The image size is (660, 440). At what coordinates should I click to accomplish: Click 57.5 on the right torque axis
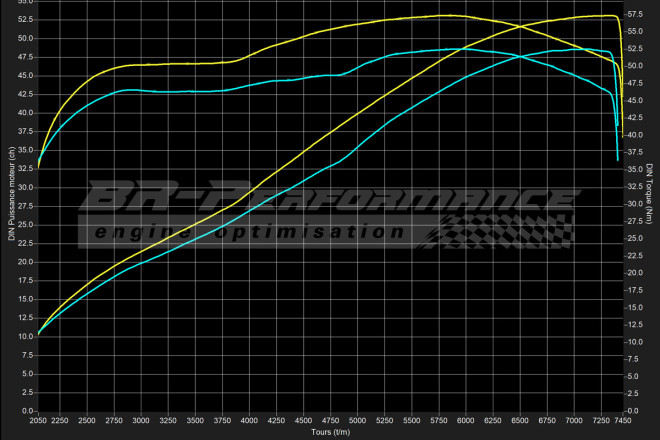click(x=634, y=14)
